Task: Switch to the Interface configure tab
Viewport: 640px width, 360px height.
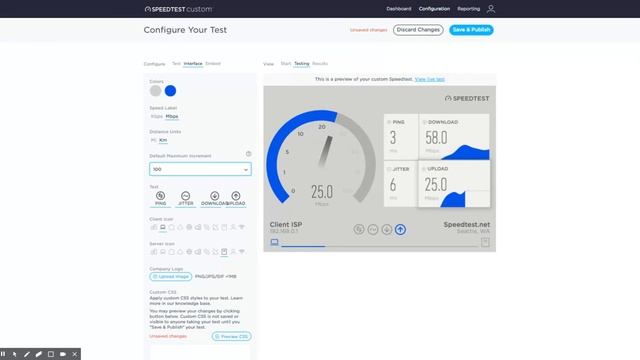Action: click(x=193, y=64)
